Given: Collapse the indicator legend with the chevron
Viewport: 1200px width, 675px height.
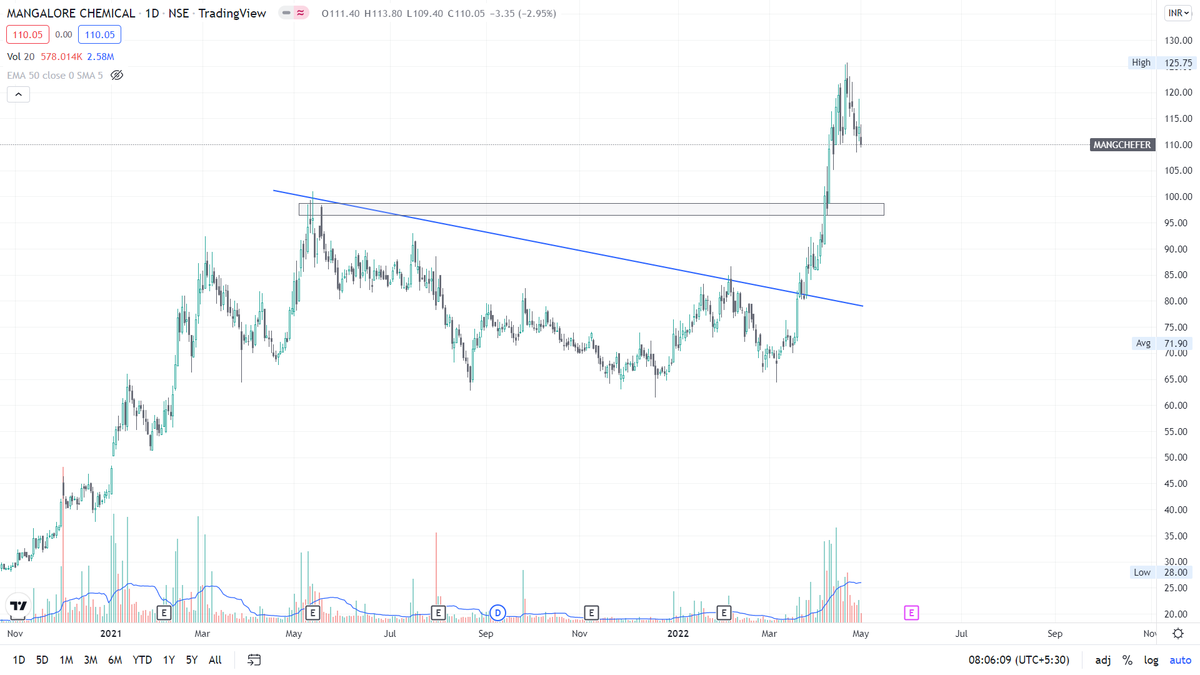Looking at the screenshot, I should click(18, 94).
